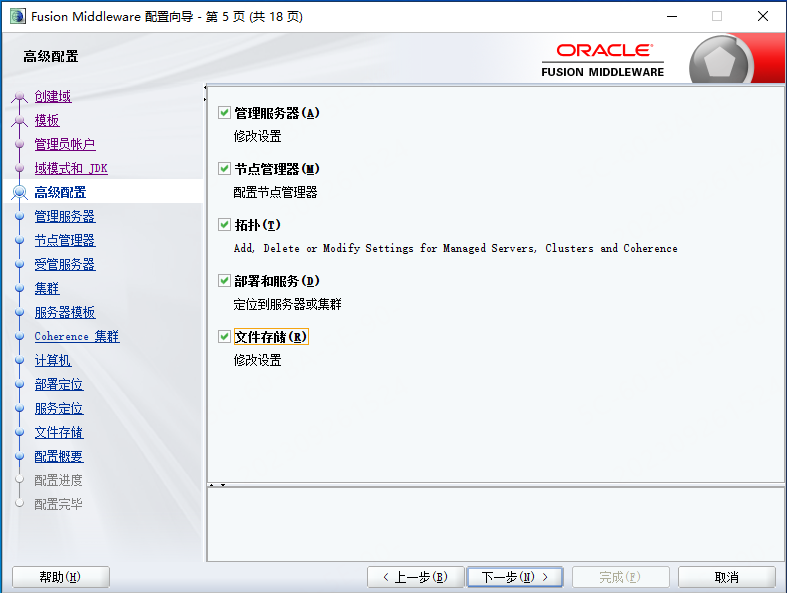Screen dimensions: 787x593
Task: Click the 配置节点管理器 description text
Action: 276,192
